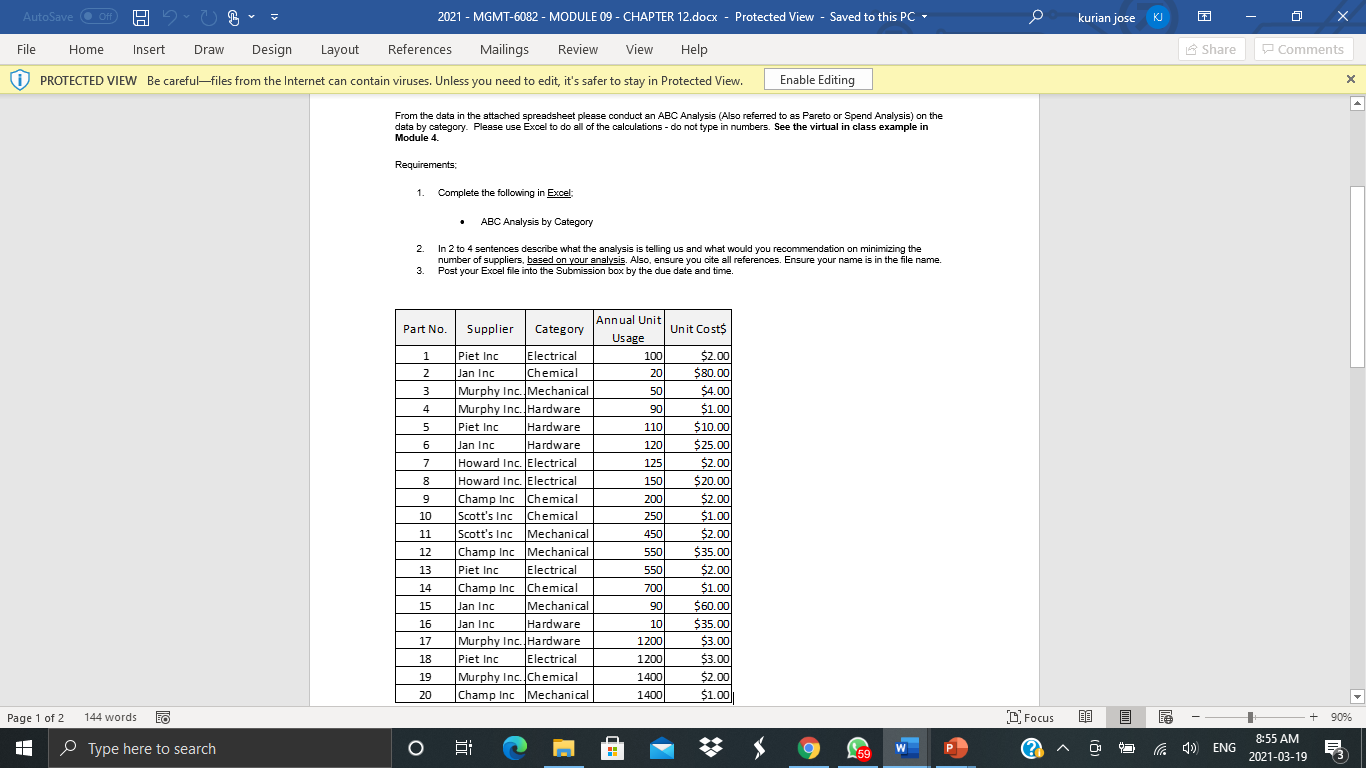Open the accessibility/macro icon in the status bar

pyautogui.click(x=163, y=717)
